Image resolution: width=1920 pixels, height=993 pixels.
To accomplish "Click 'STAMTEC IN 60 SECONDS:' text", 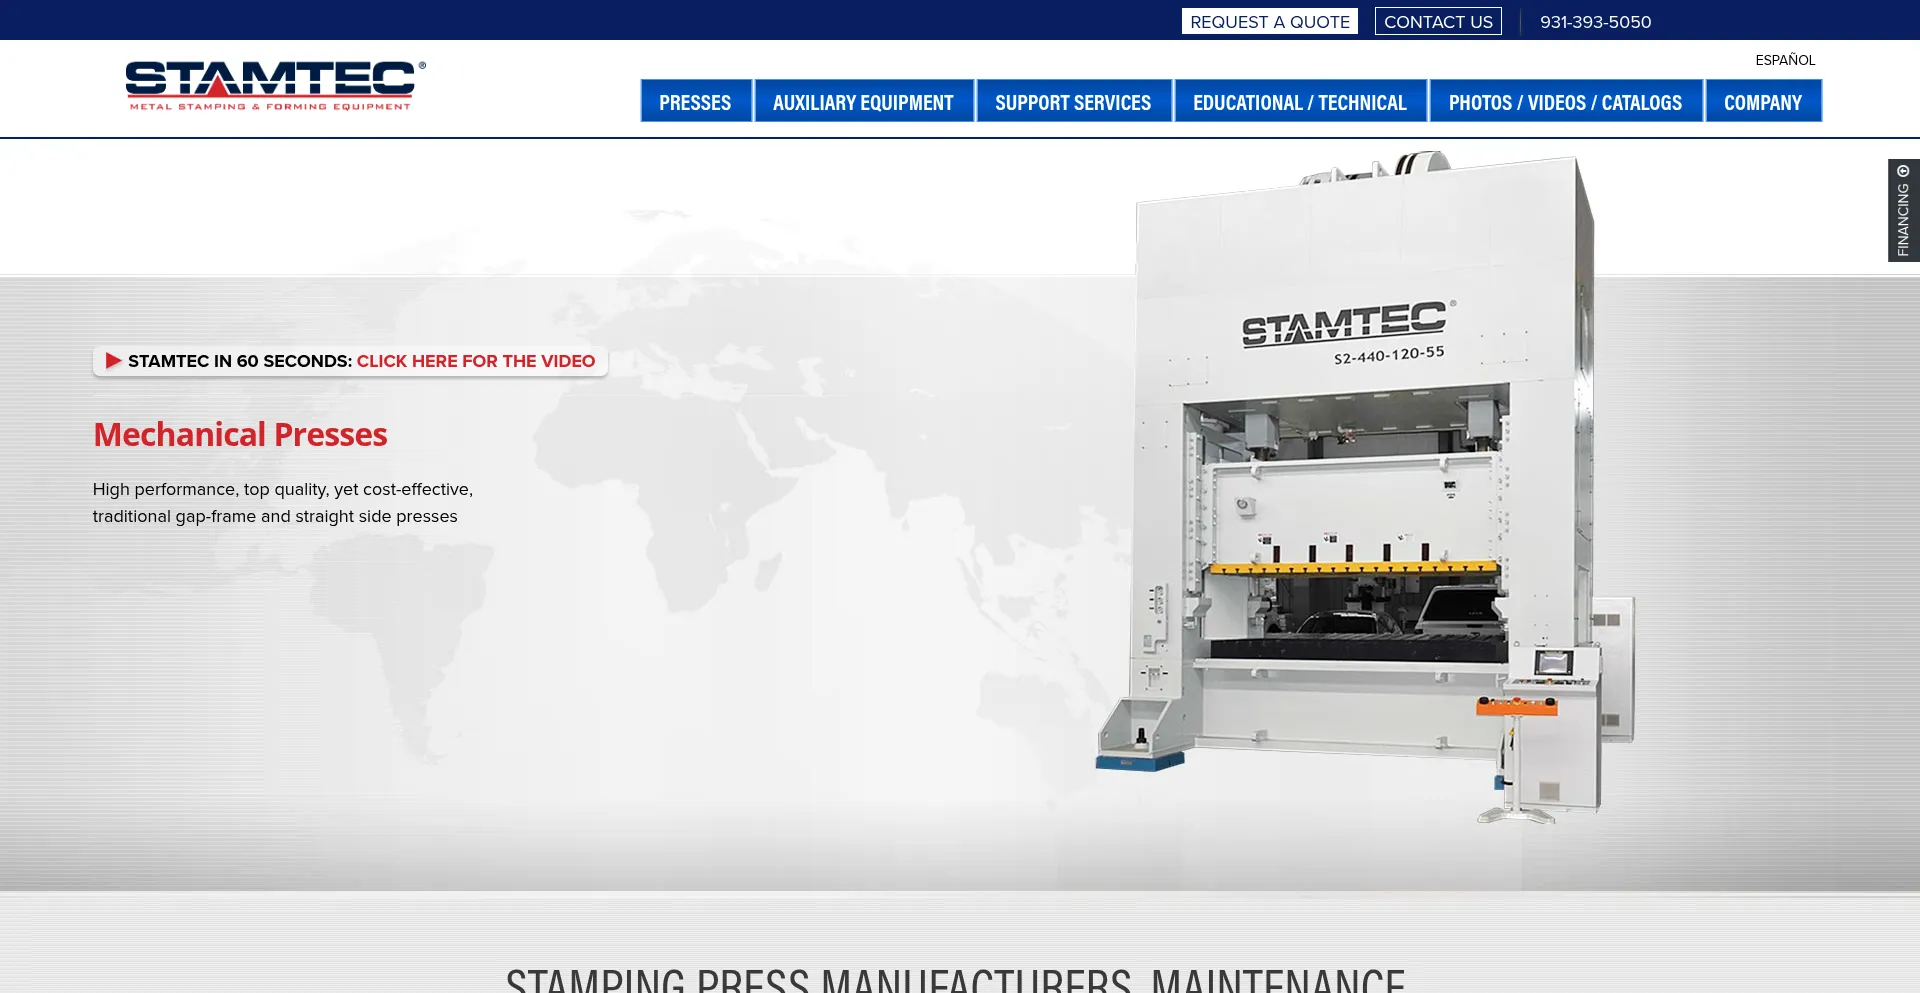I will tap(240, 361).
